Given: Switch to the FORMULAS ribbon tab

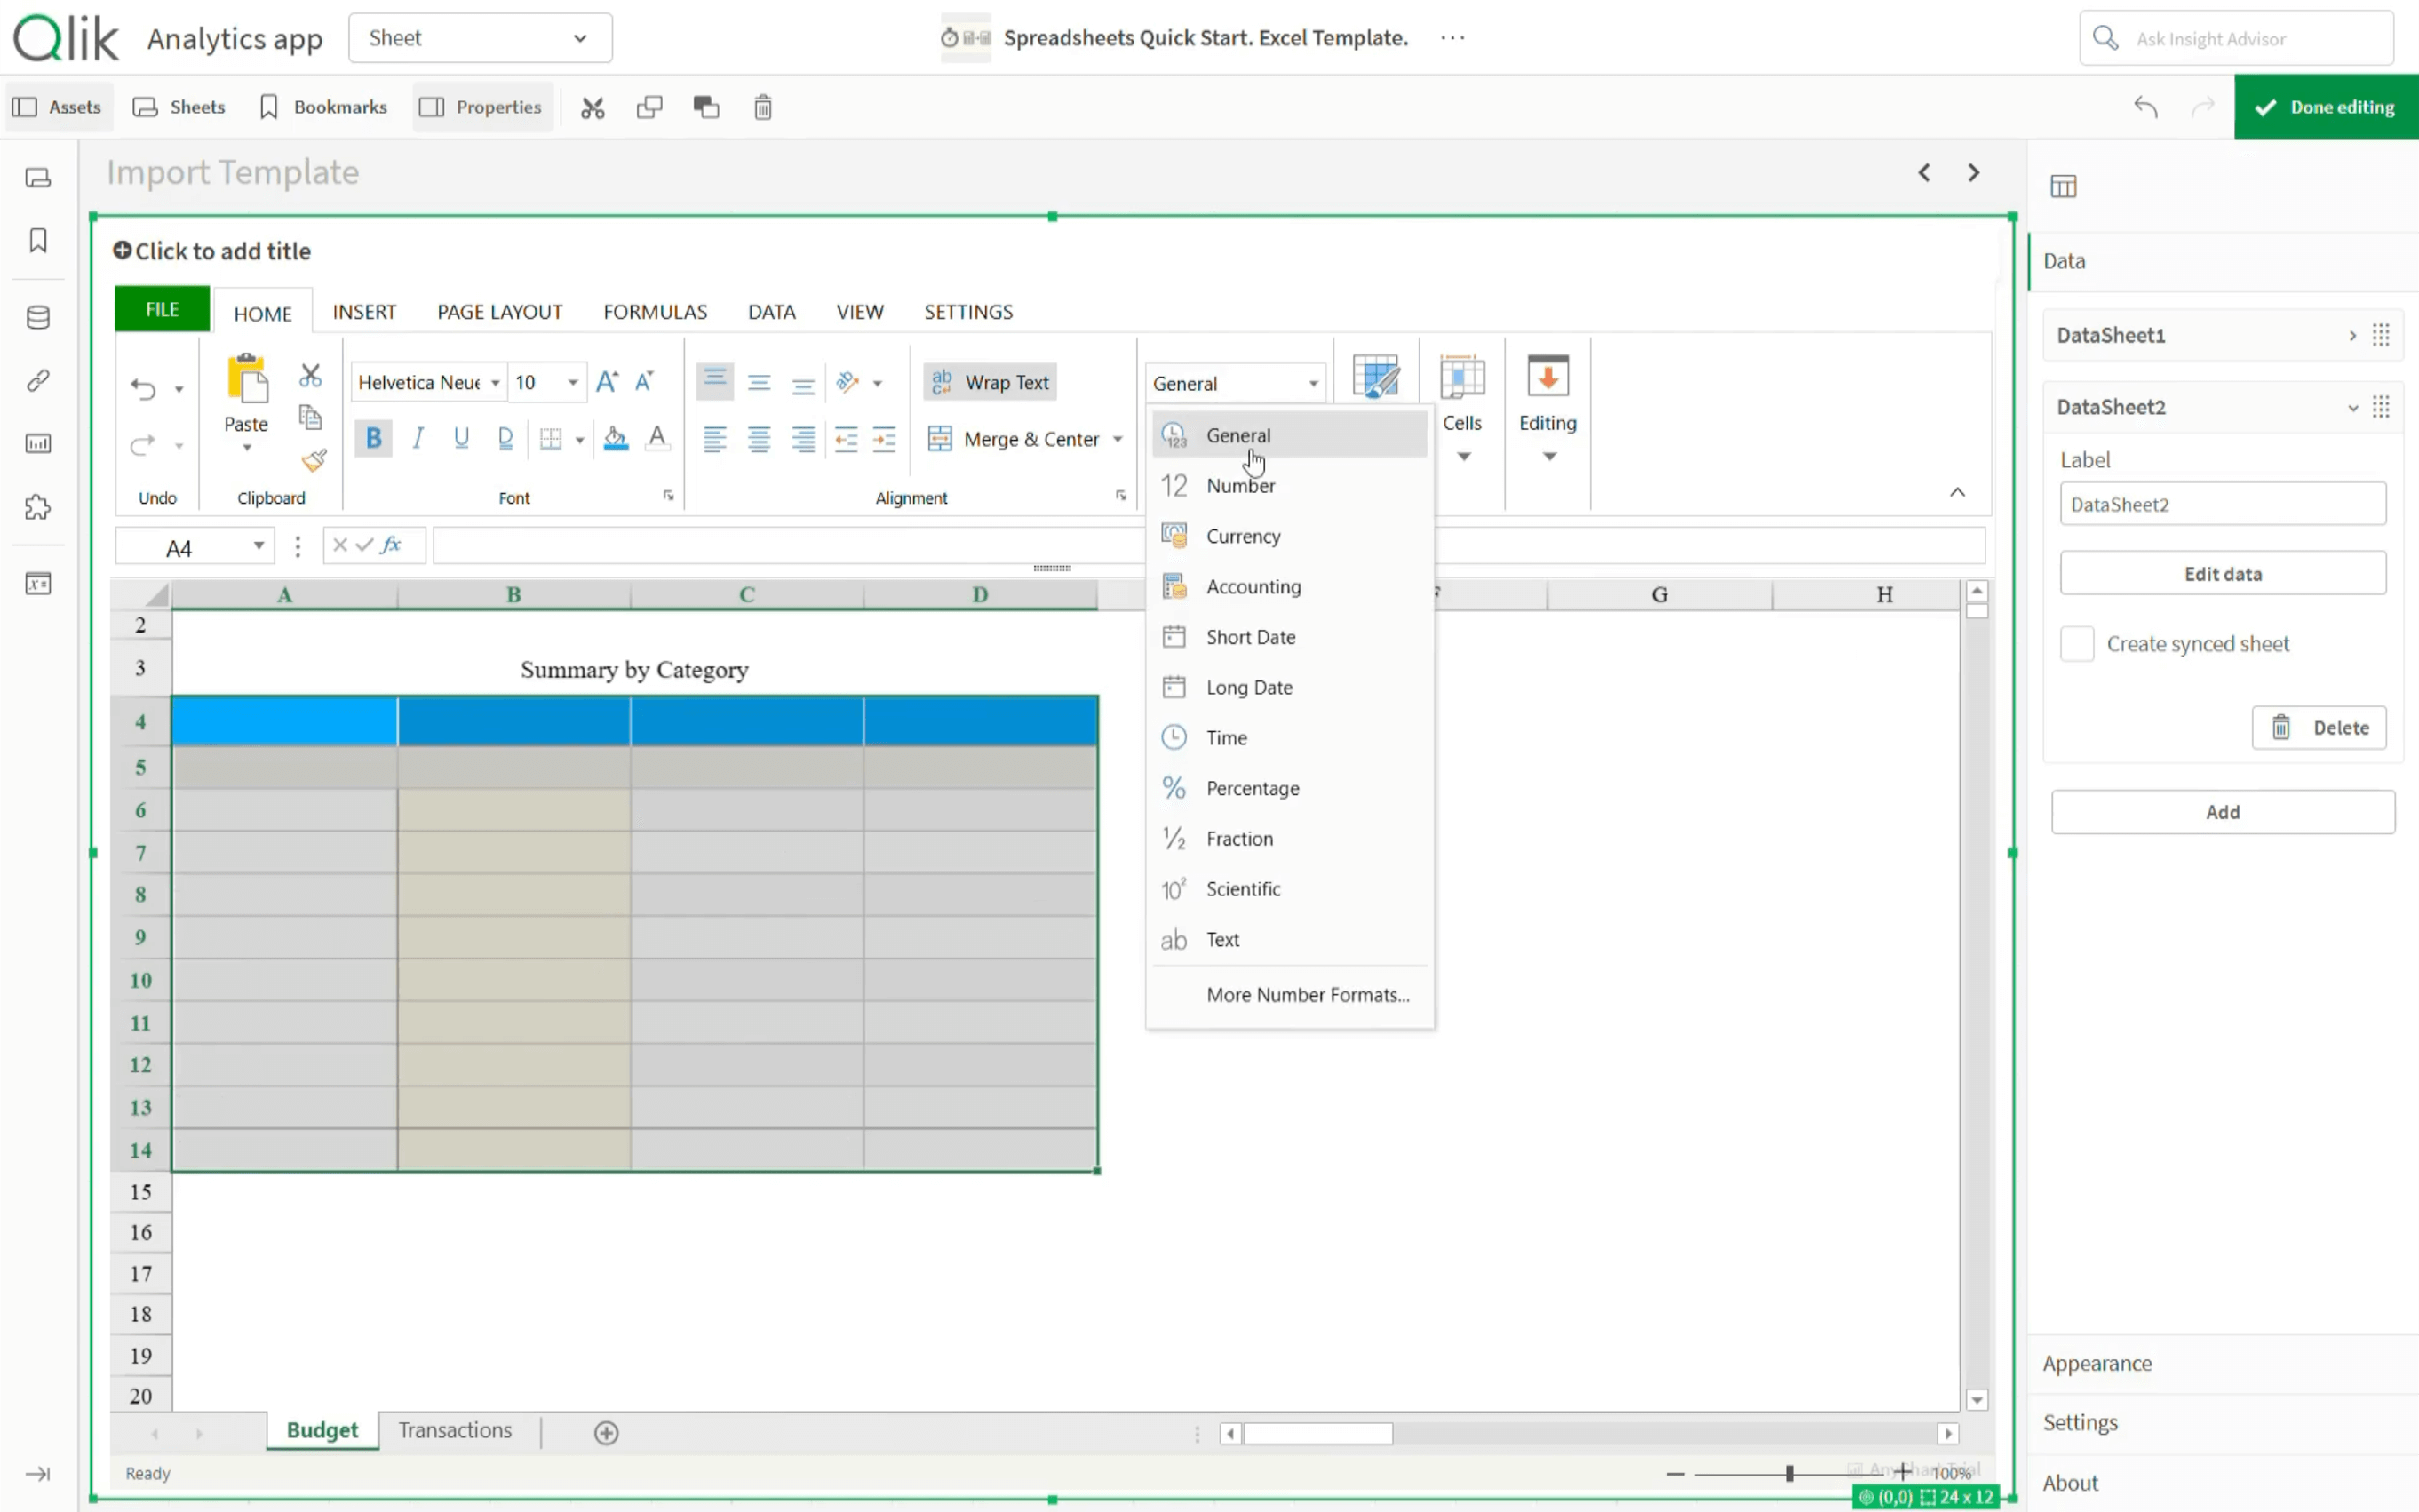Looking at the screenshot, I should click(655, 312).
